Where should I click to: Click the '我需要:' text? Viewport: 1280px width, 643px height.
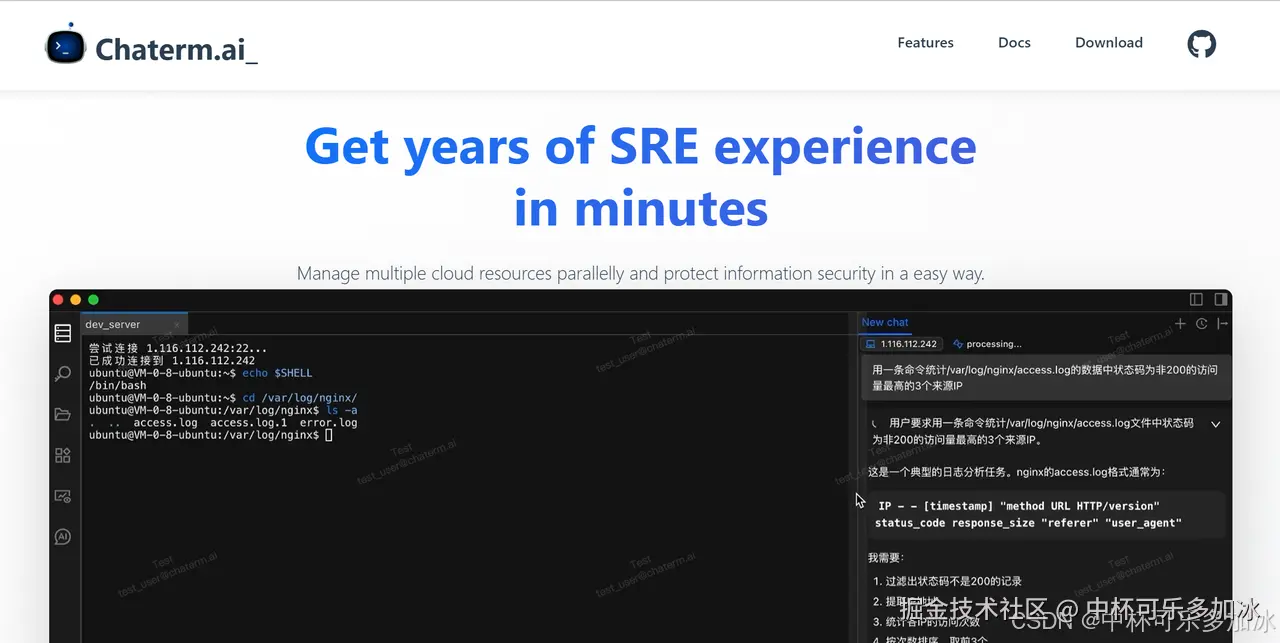tap(886, 557)
